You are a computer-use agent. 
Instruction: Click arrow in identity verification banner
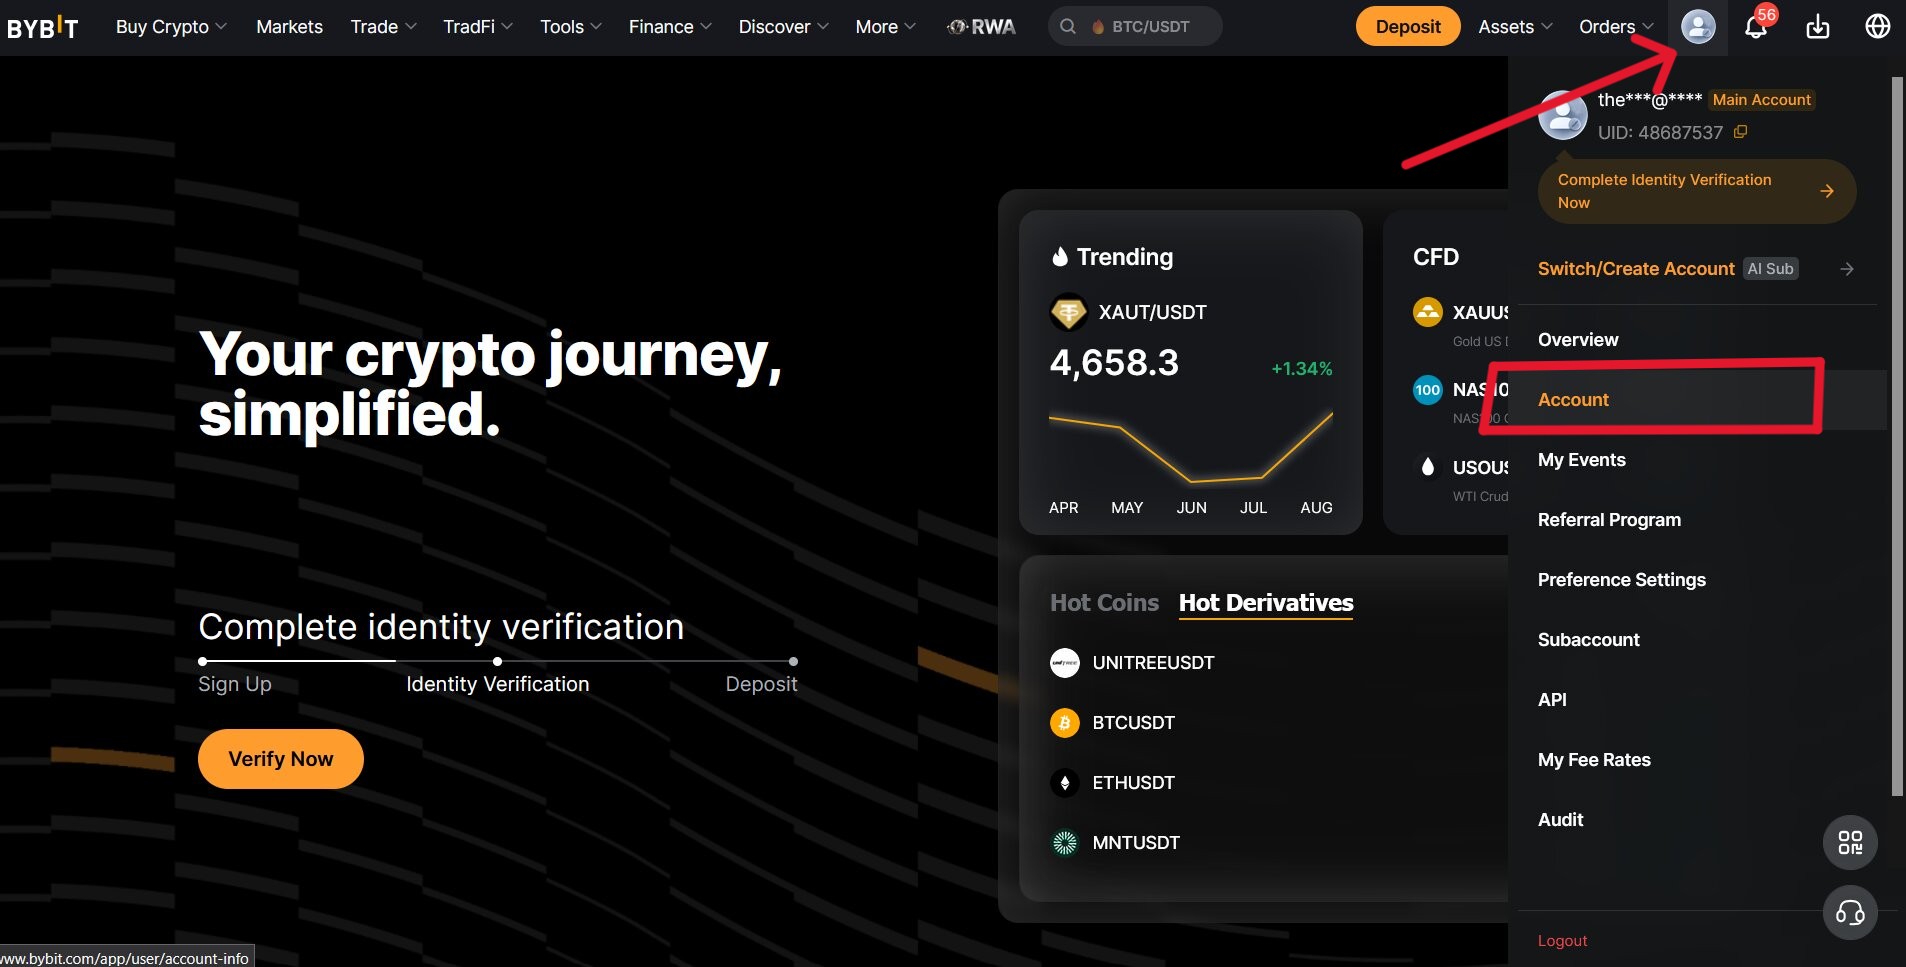pyautogui.click(x=1827, y=191)
